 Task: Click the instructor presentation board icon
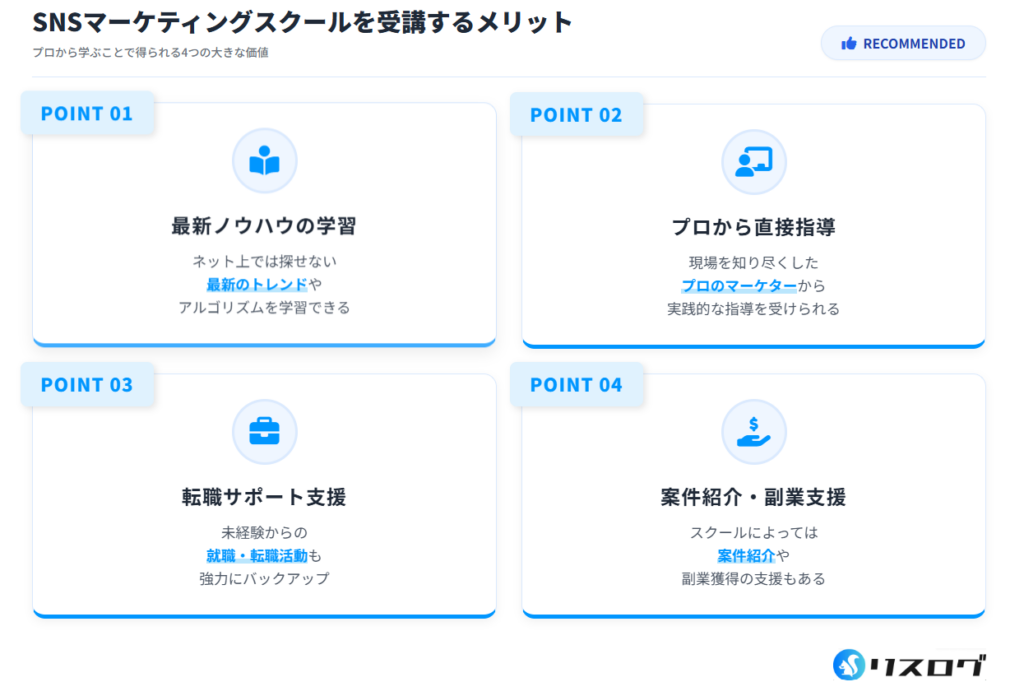point(754,162)
